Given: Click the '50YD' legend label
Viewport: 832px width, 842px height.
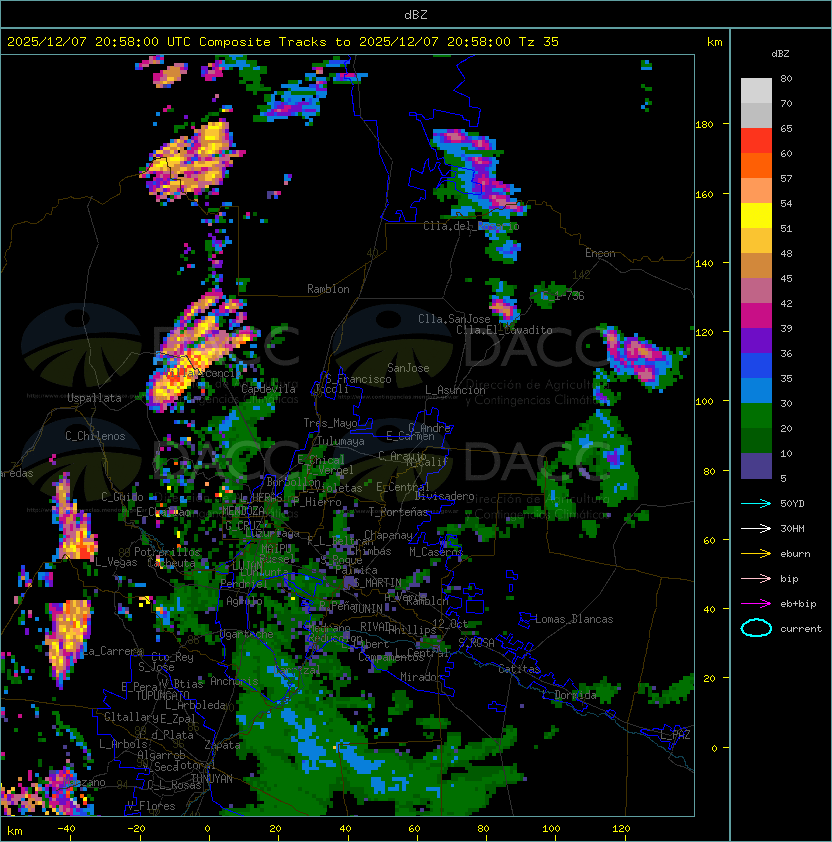Looking at the screenshot, I should coord(792,503).
